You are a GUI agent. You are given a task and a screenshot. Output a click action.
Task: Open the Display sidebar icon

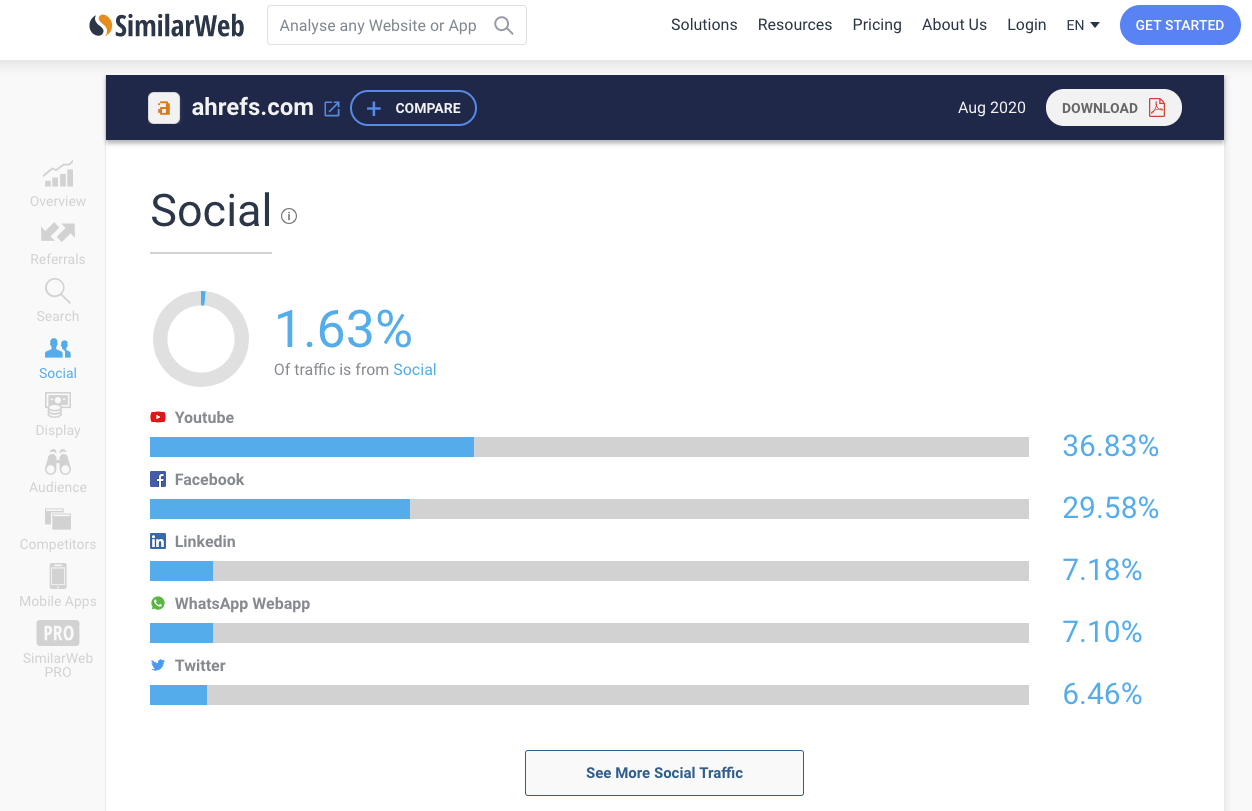click(x=58, y=405)
